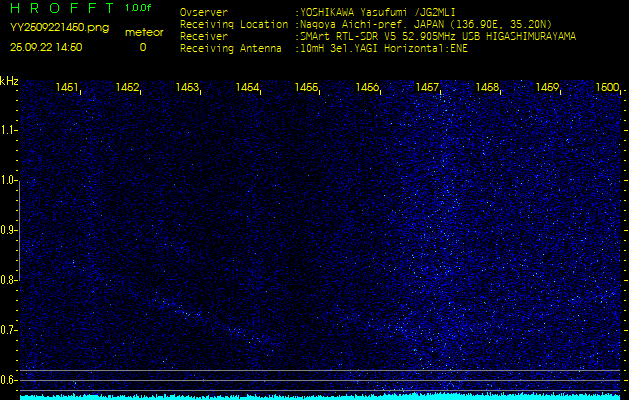The height and width of the screenshot is (400, 629).
Task: Click the Receiving Antenna field label
Action: tap(231, 49)
